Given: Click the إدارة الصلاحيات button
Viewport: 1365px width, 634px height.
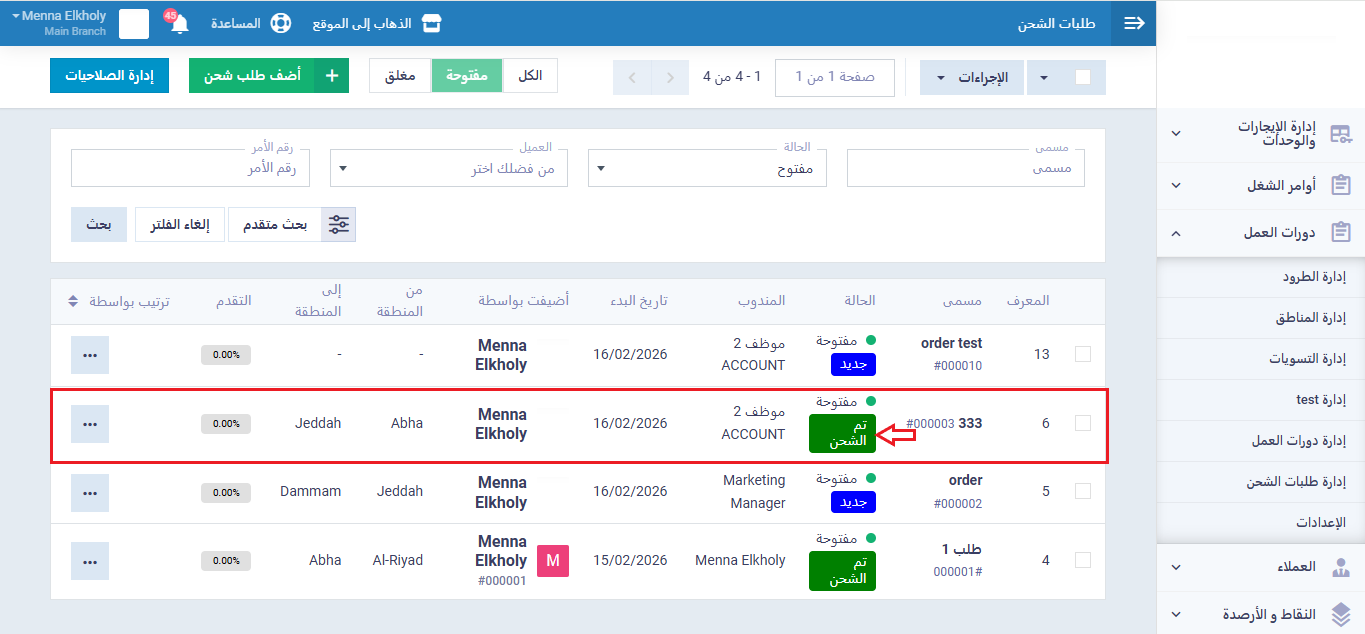Looking at the screenshot, I should pyautogui.click(x=109, y=76).
